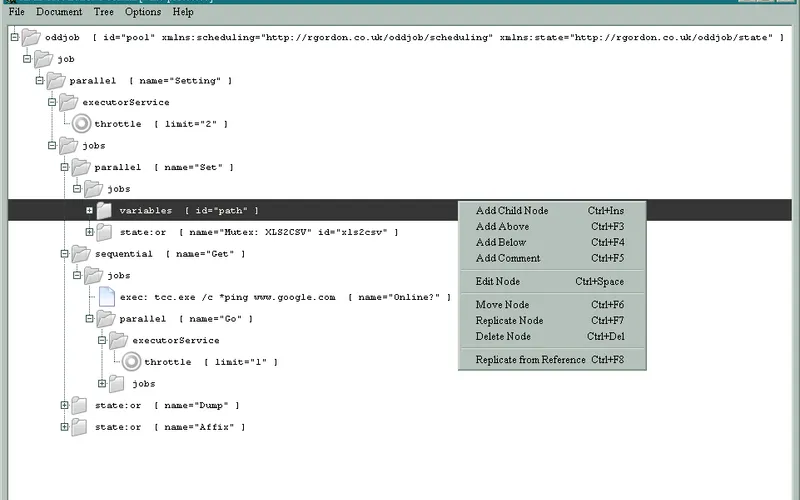Screen dimensions: 800x500
Task: Expand the state:or Dump node
Action: coord(64,405)
